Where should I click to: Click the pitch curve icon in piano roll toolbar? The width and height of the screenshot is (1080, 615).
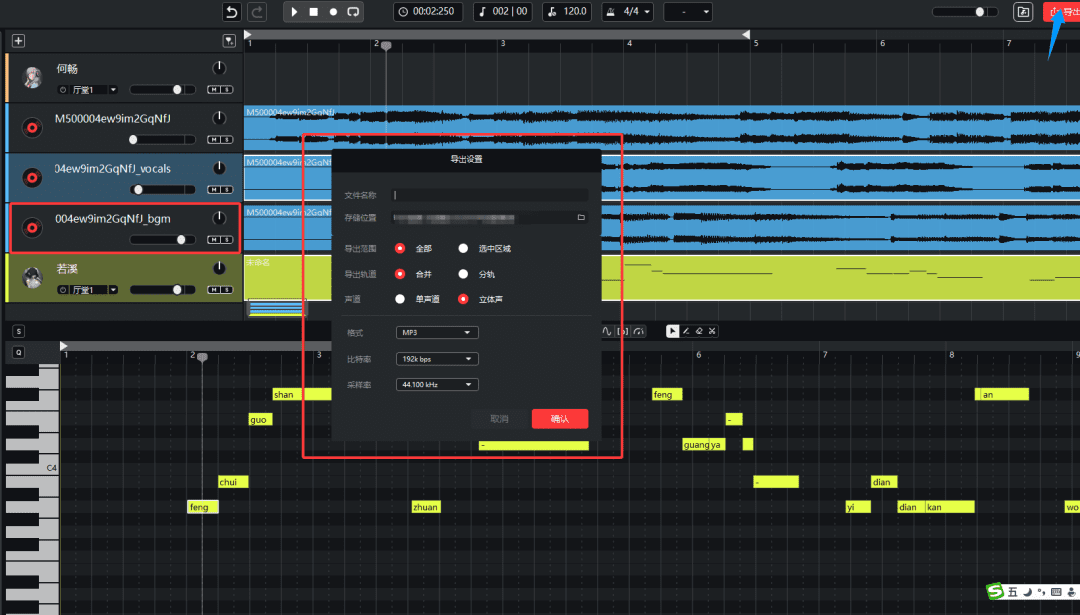pos(607,331)
